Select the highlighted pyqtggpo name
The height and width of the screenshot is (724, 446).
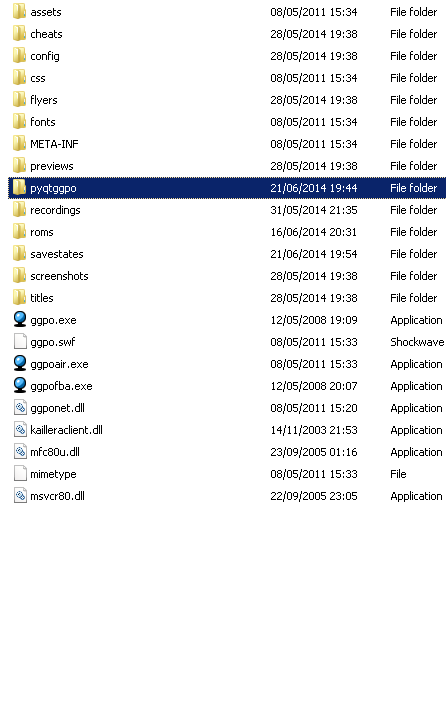(x=53, y=188)
